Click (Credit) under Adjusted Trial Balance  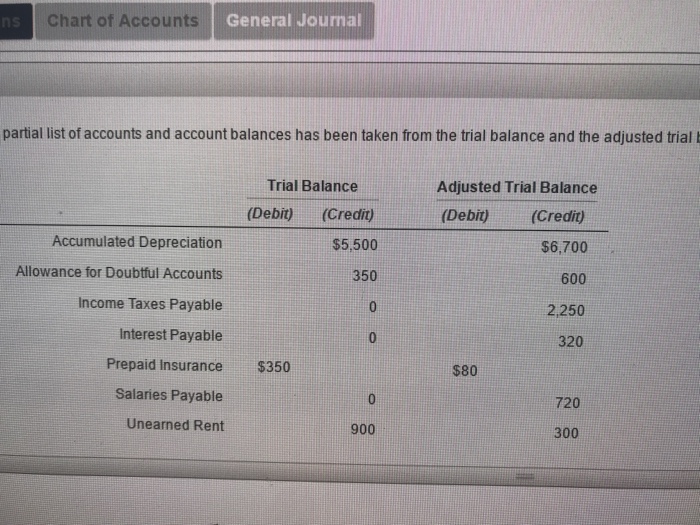coord(558,216)
